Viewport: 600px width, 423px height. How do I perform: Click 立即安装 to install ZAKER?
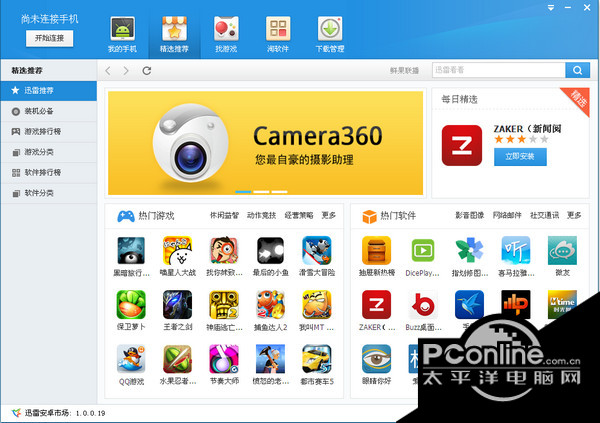point(520,157)
